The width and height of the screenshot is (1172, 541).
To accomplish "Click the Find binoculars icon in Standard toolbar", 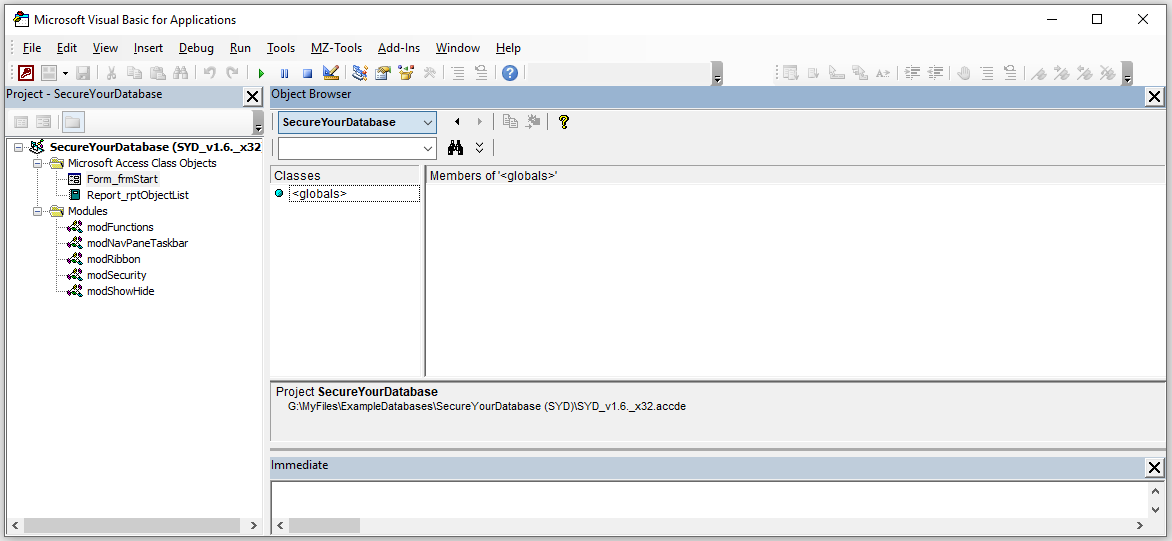I will point(180,72).
